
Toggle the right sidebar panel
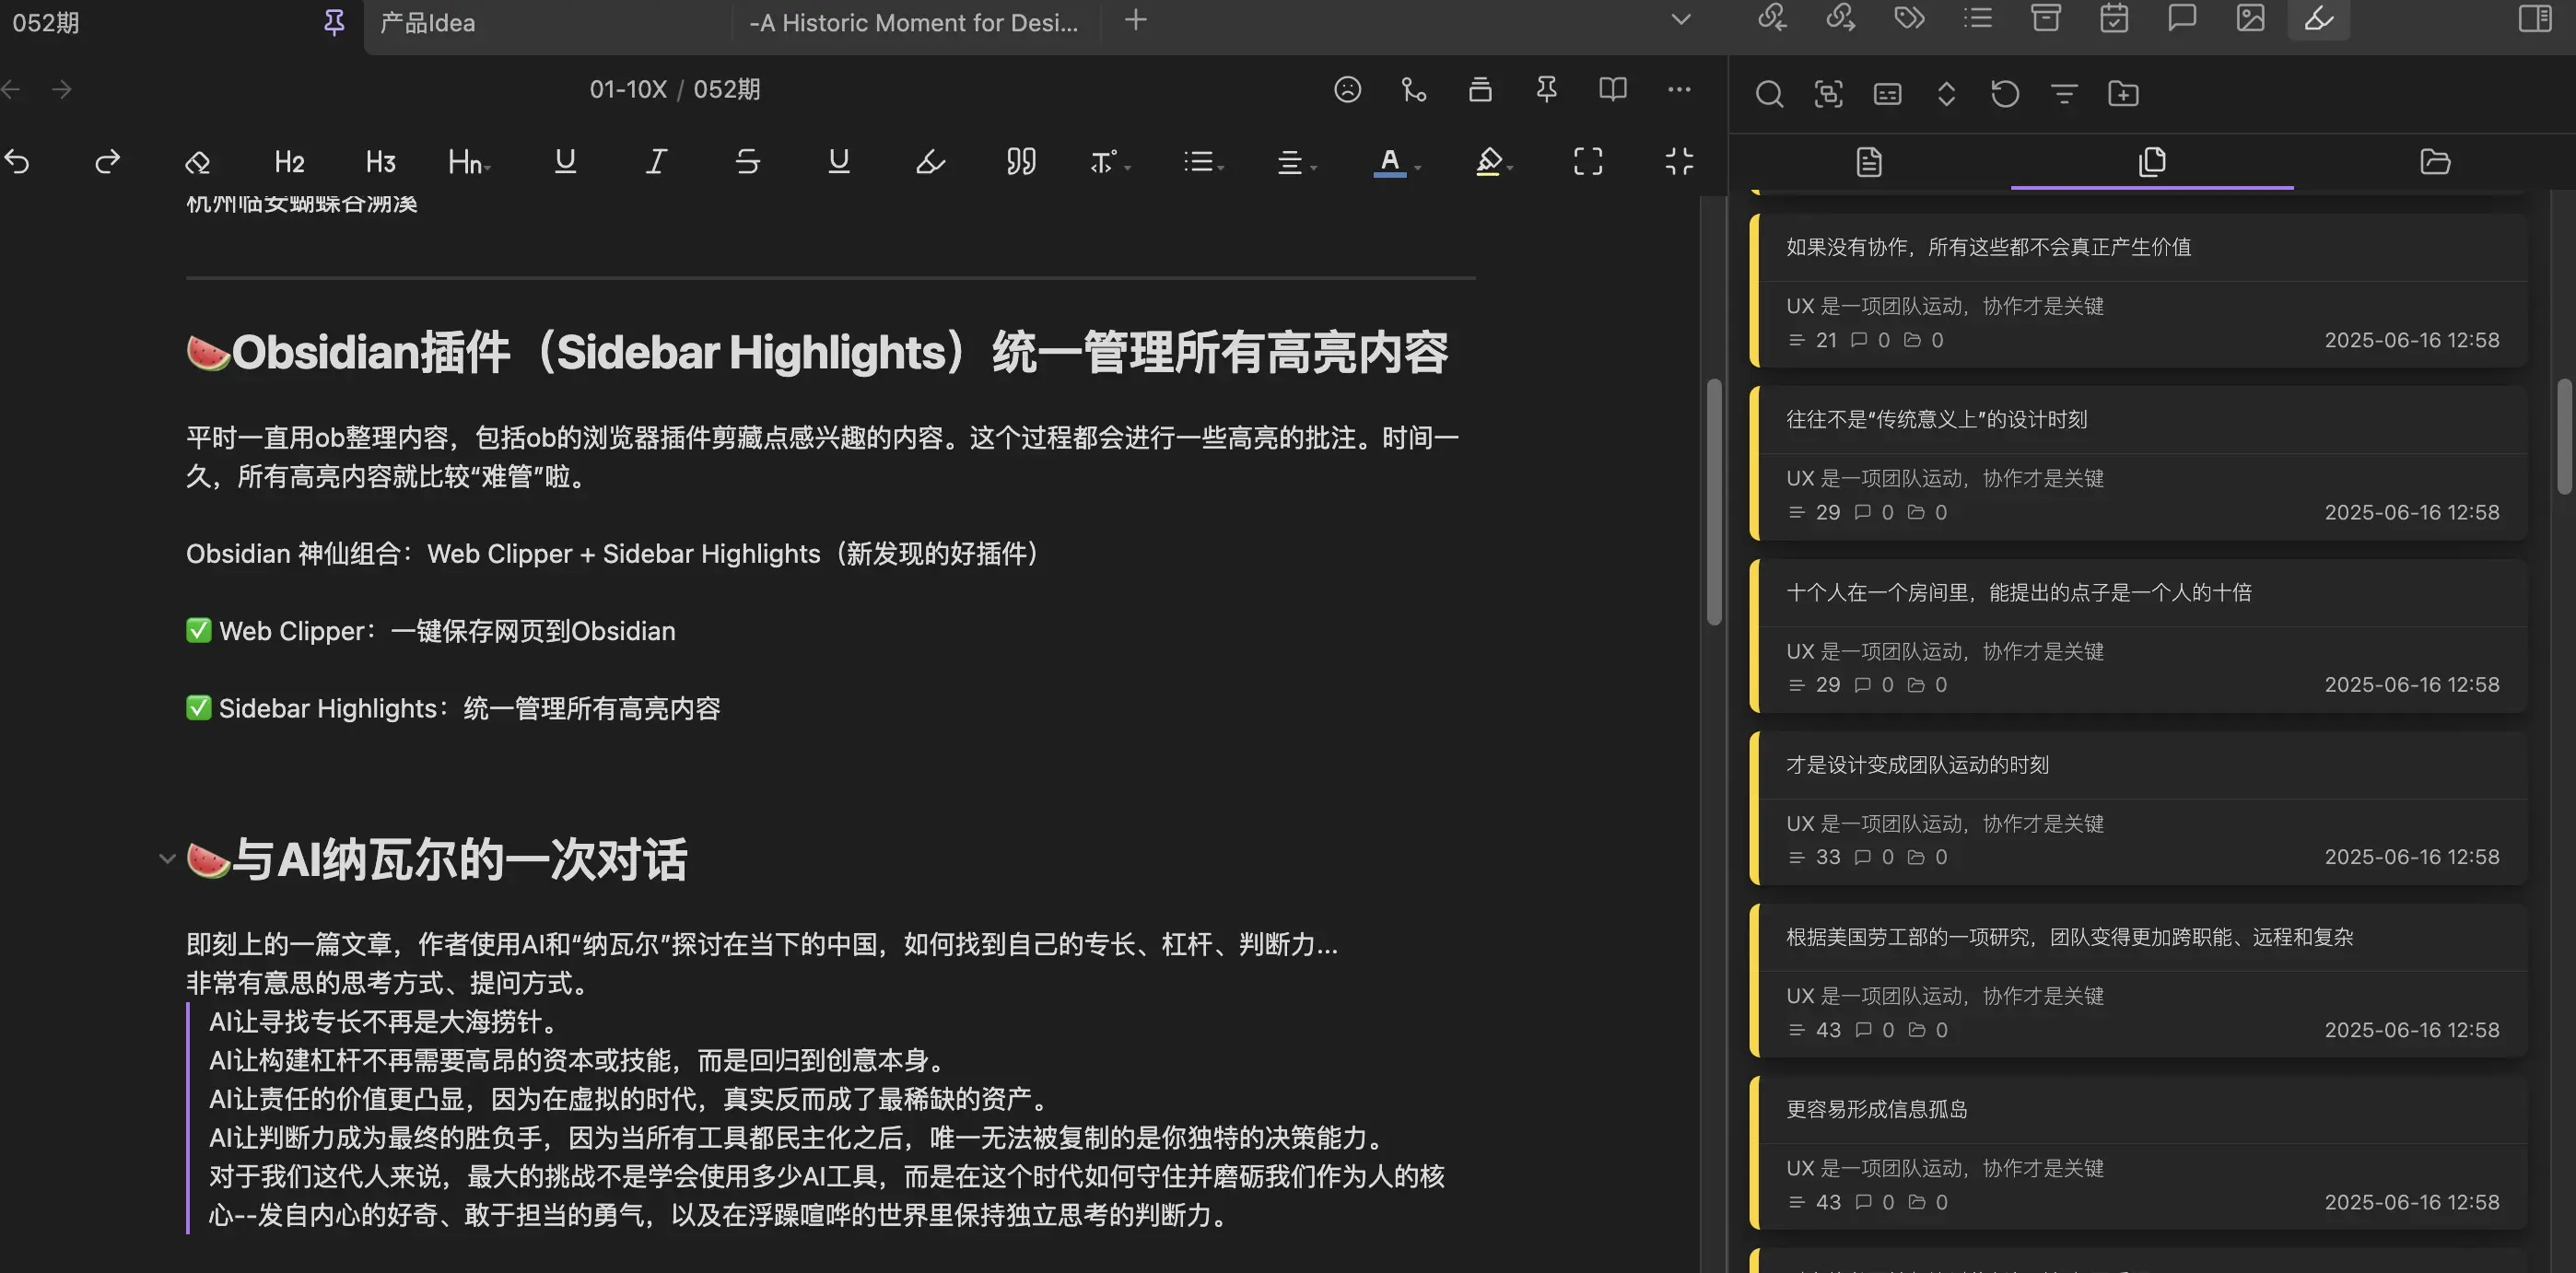click(2535, 18)
